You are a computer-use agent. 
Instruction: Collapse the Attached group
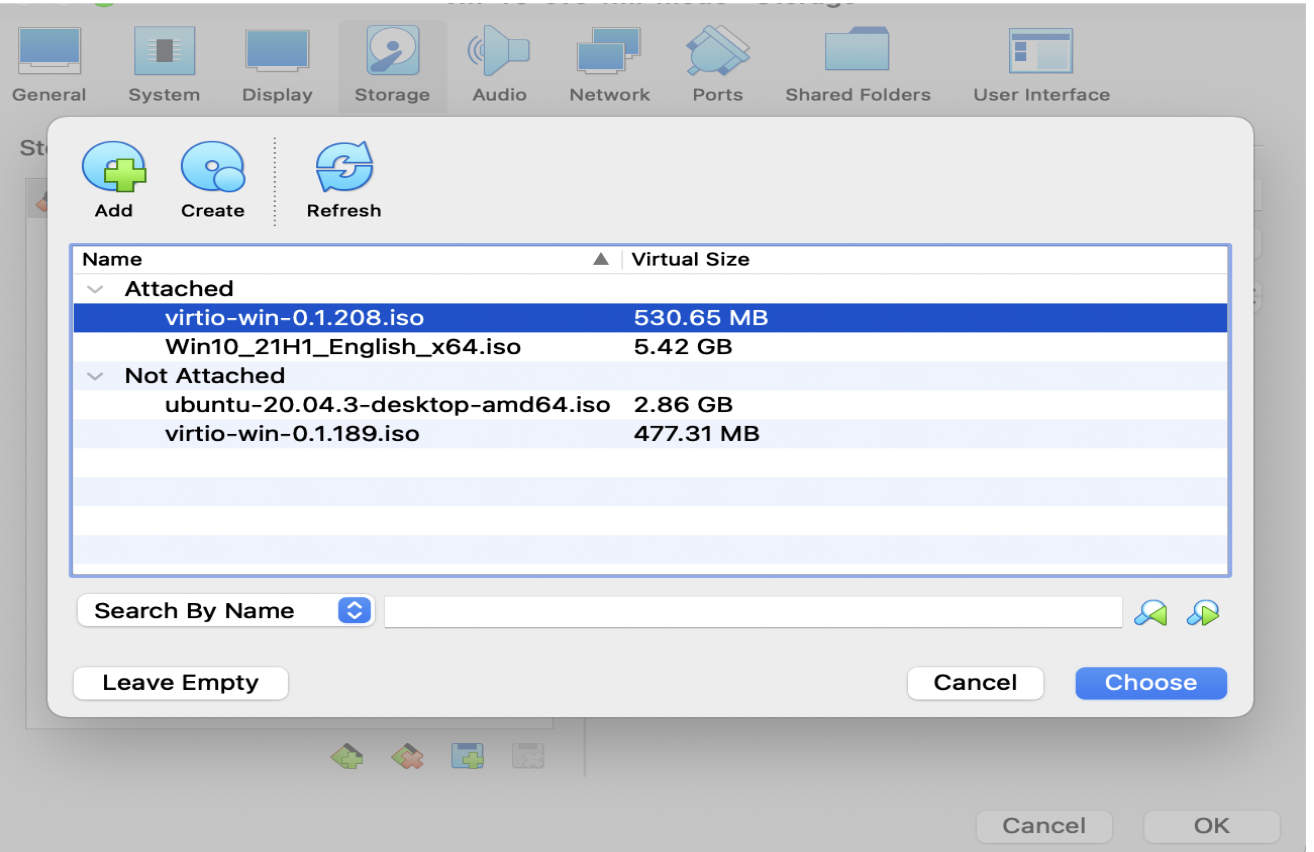95,289
